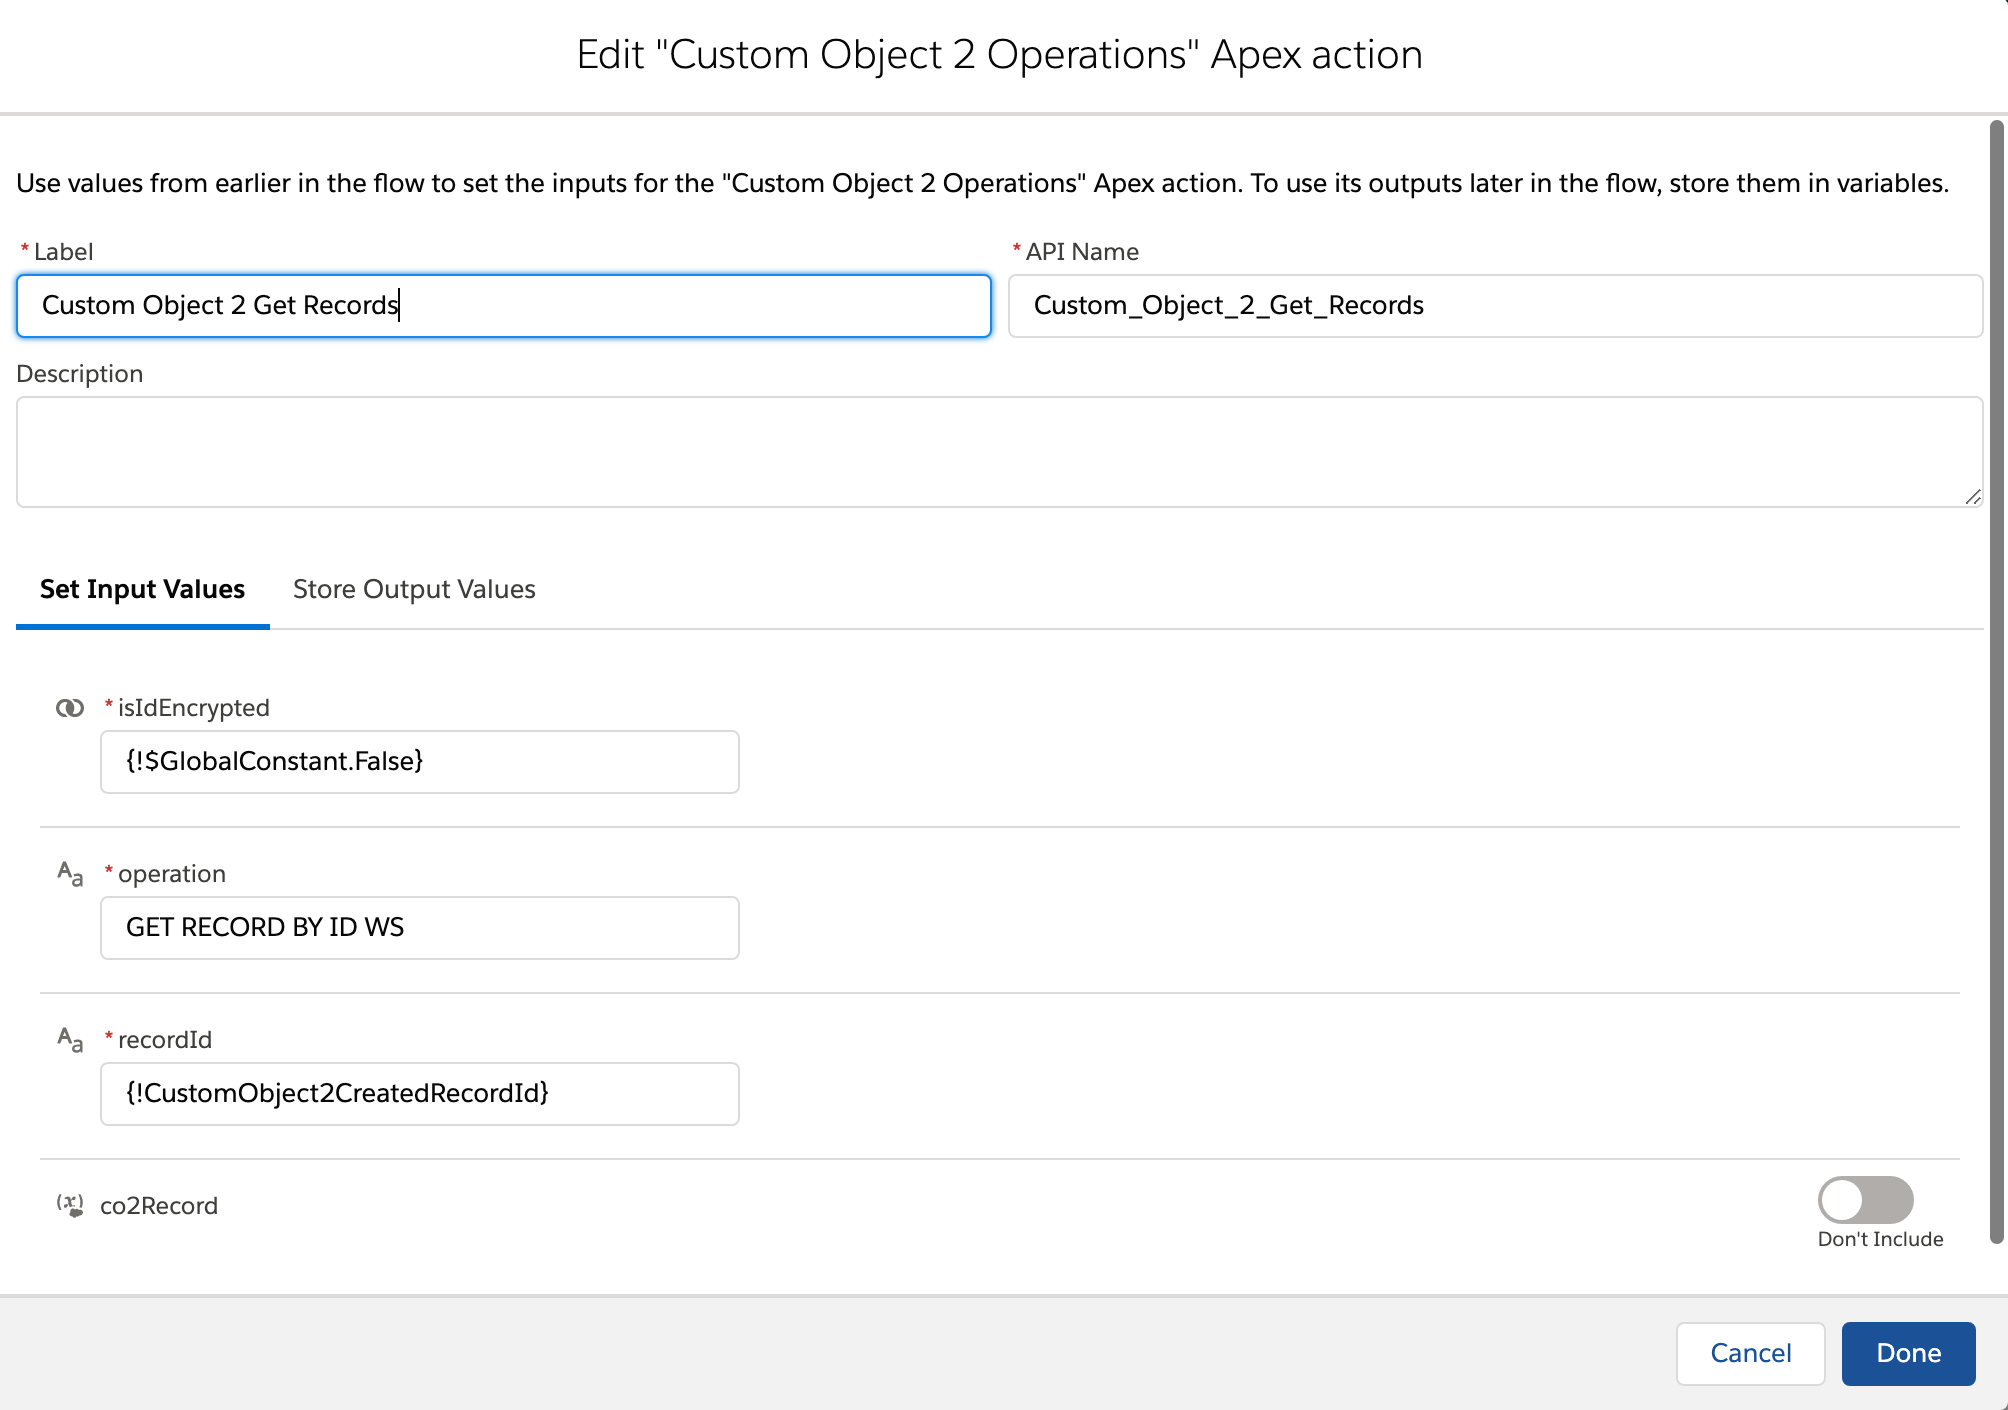Cancel editing the Apex action
Screen dimensions: 2008x1410
coord(1750,1353)
